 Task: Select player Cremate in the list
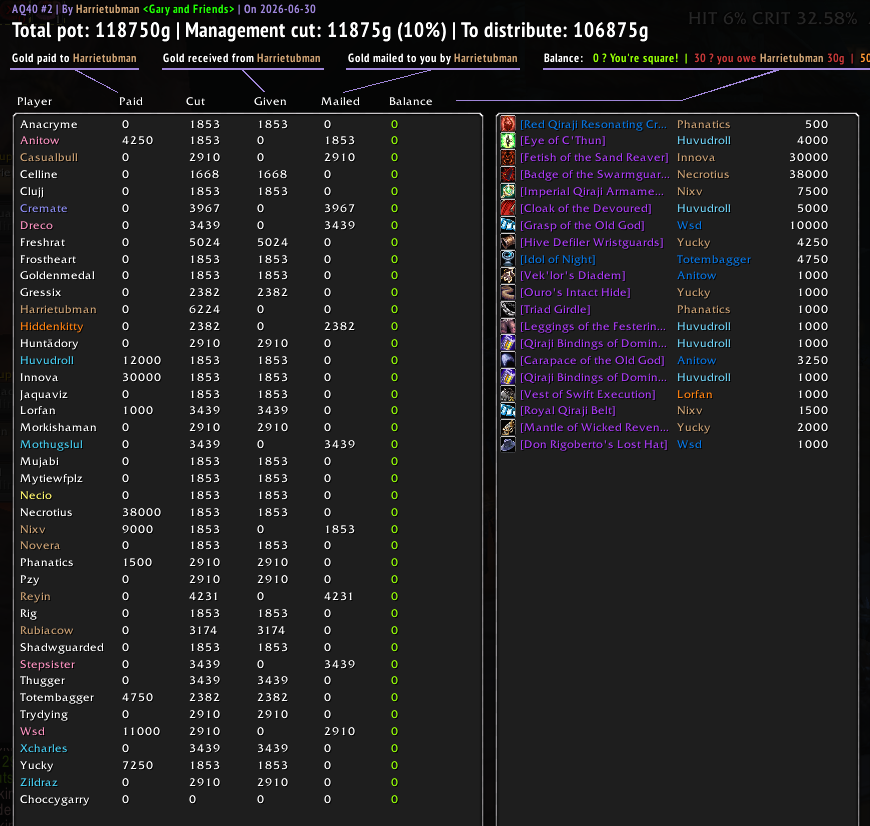pos(44,209)
